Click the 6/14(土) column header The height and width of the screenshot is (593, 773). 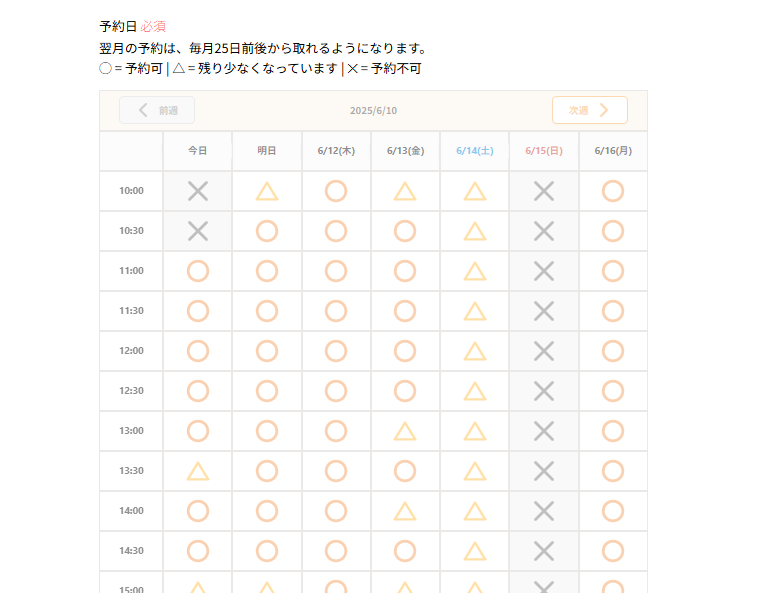pyautogui.click(x=475, y=151)
